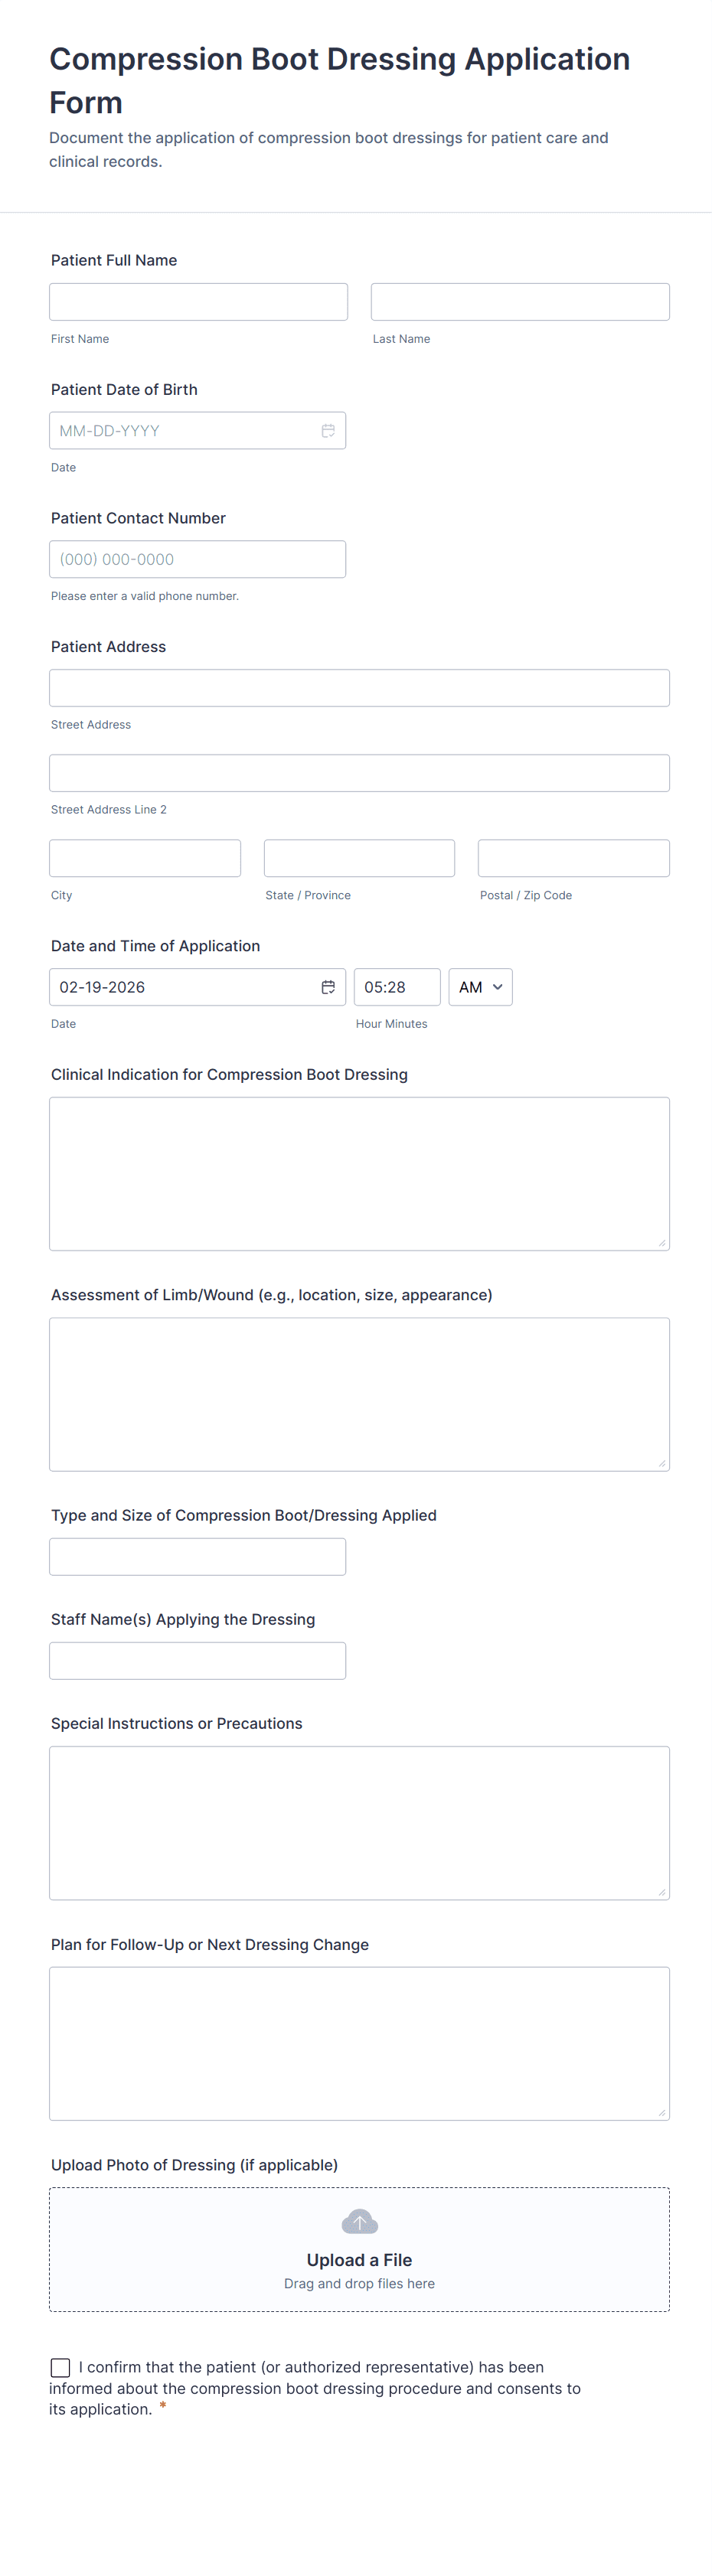The height and width of the screenshot is (2576, 712).
Task: Focus the Assessment of Limb/Wound text area
Action: click(x=359, y=1394)
